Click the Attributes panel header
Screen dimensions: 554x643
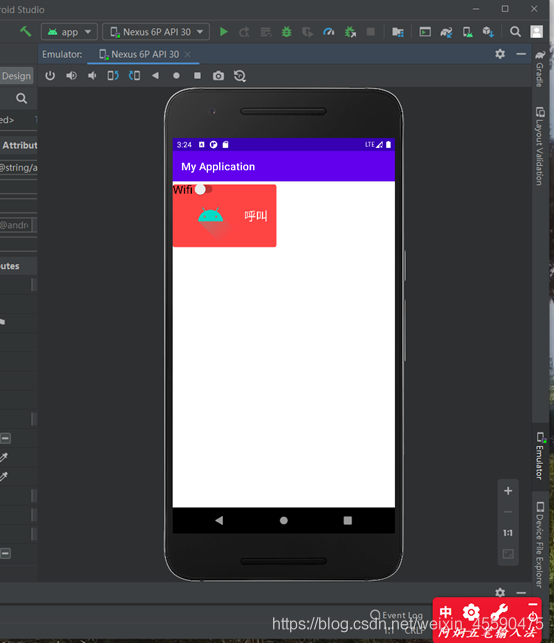tap(19, 145)
